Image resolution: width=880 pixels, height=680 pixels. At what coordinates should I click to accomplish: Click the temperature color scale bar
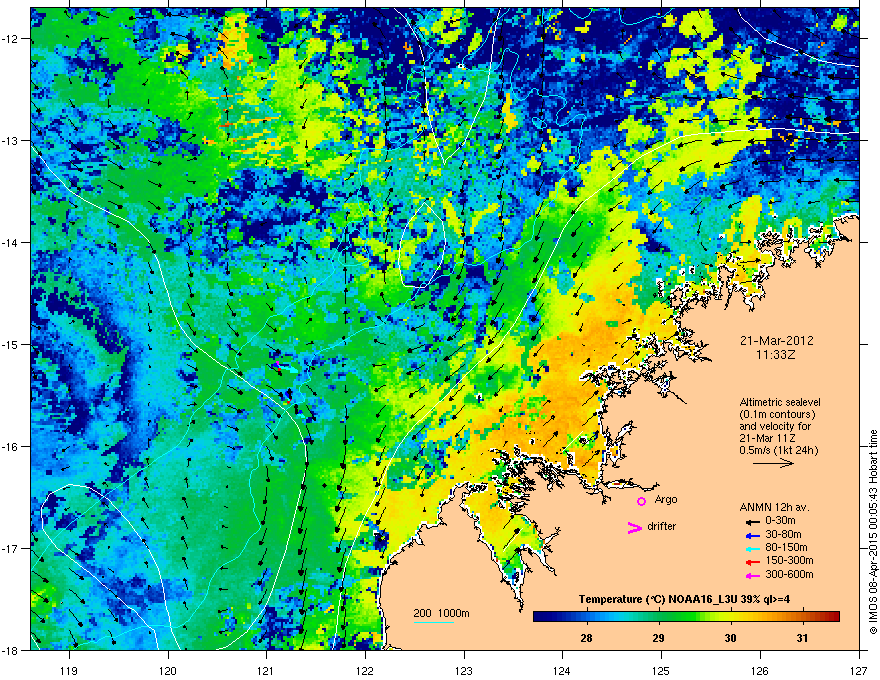click(686, 616)
